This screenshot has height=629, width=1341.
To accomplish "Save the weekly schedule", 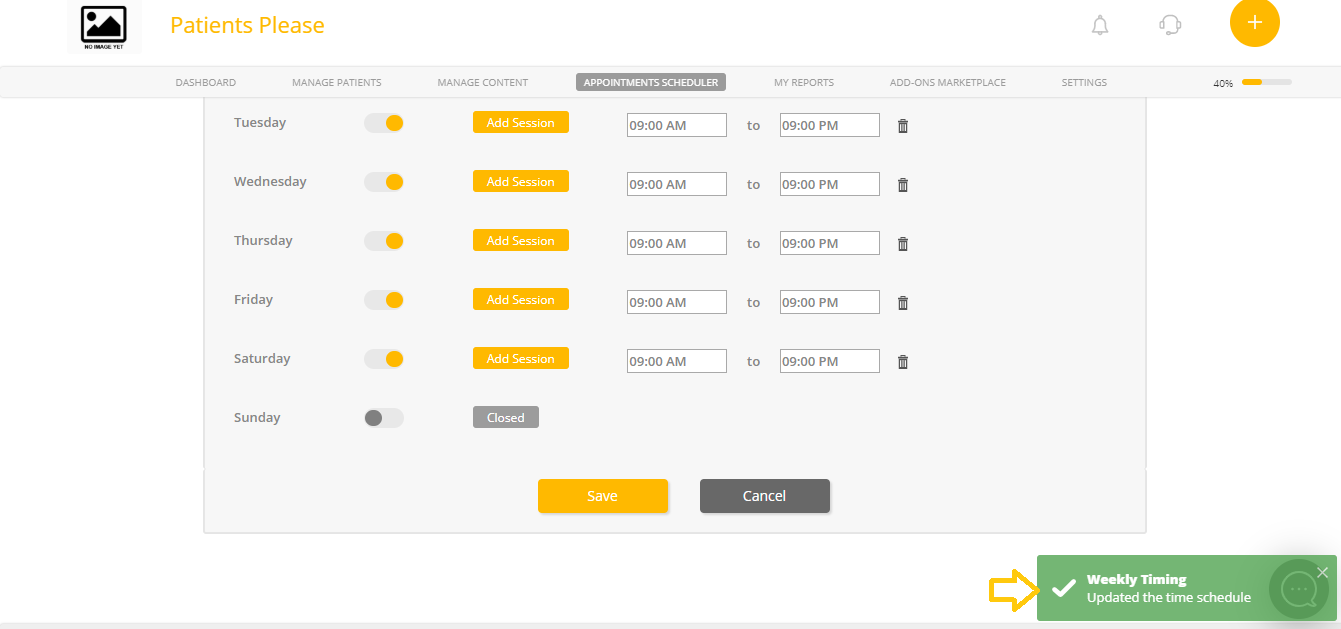I will click(603, 496).
